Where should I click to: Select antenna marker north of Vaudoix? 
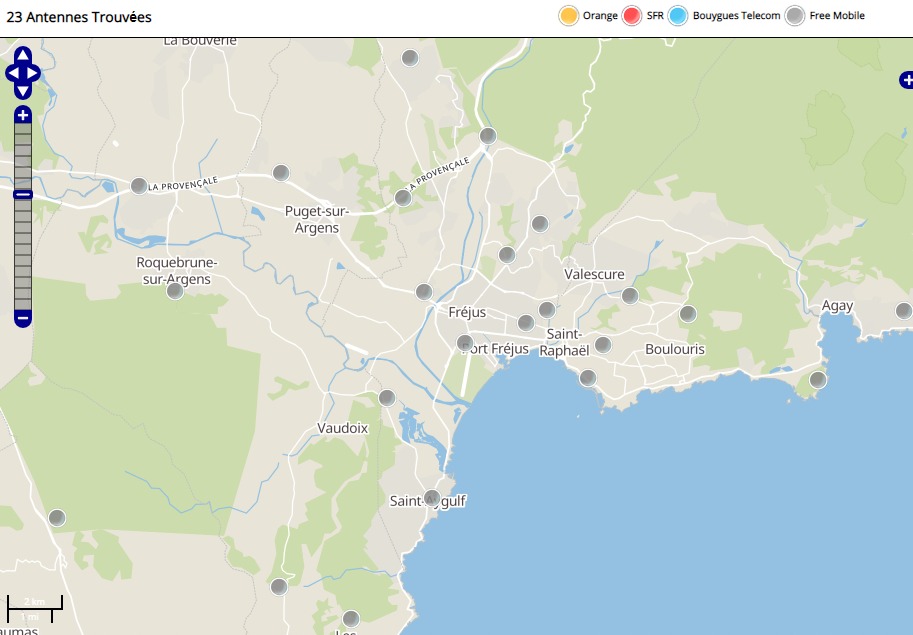point(387,398)
